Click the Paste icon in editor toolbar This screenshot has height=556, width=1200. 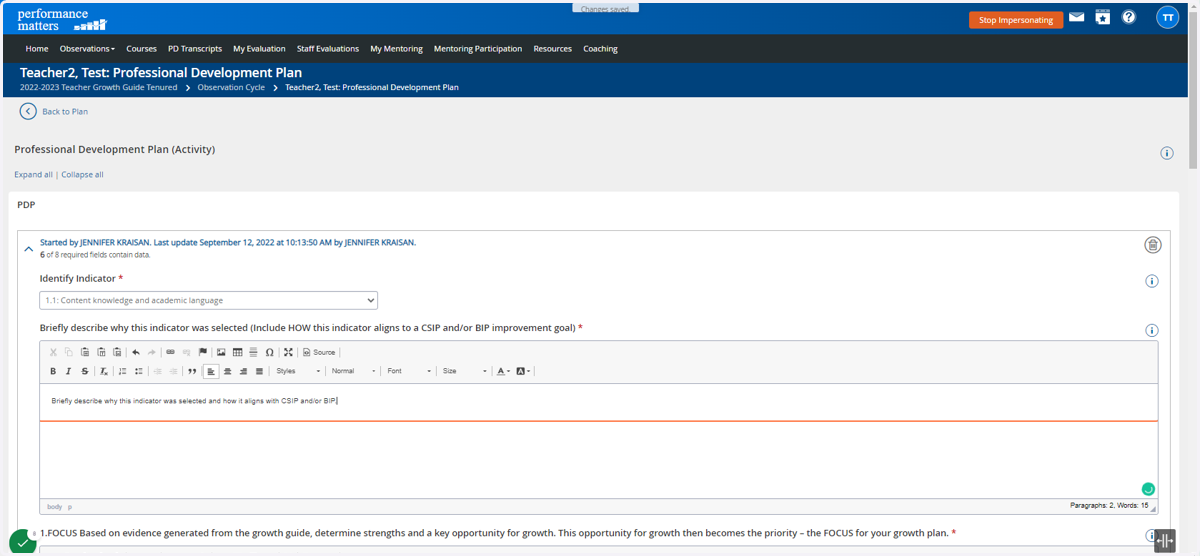click(85, 352)
